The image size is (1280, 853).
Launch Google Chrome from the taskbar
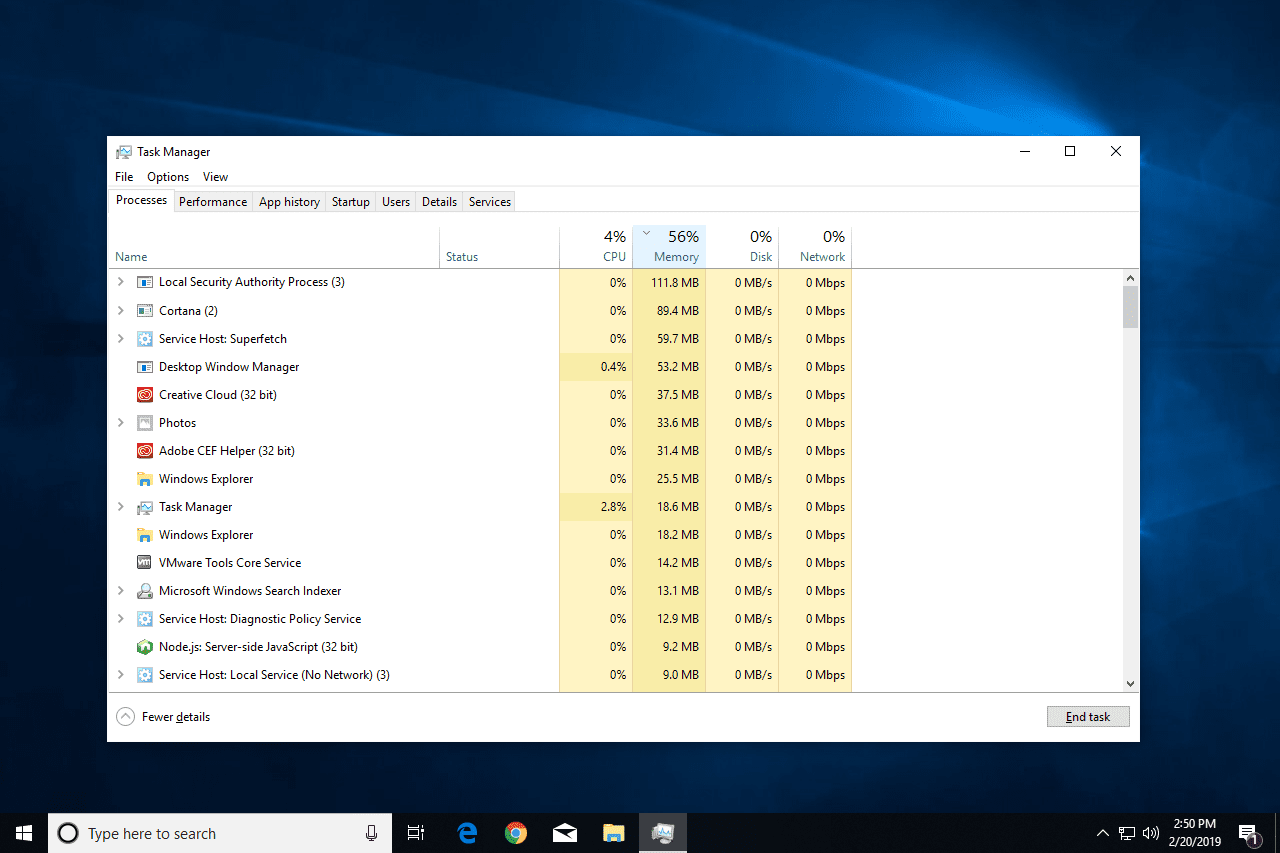point(515,833)
